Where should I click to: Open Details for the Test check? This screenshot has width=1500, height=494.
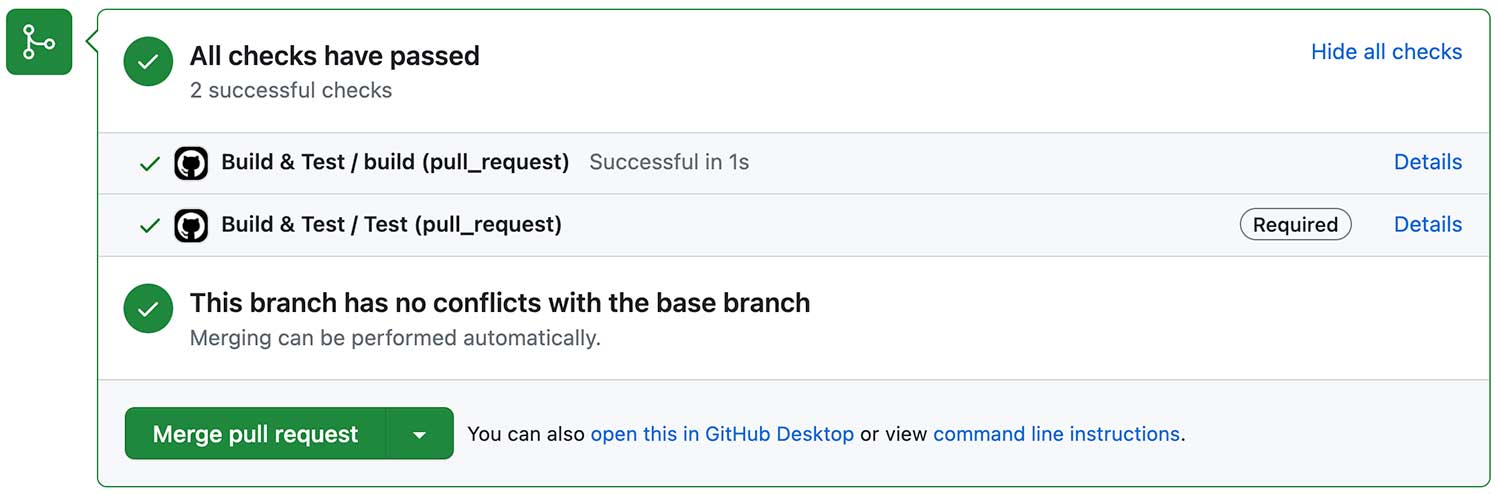(1428, 224)
